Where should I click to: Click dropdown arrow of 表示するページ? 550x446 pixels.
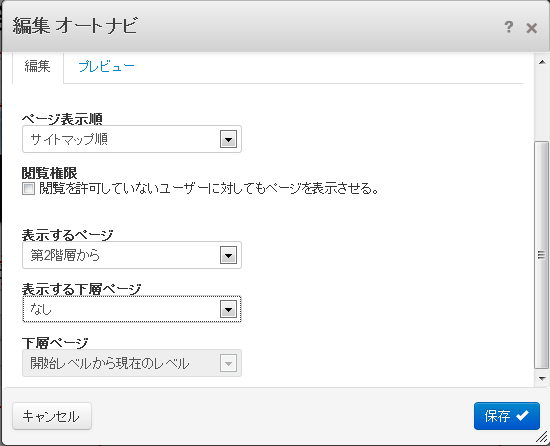point(228,255)
